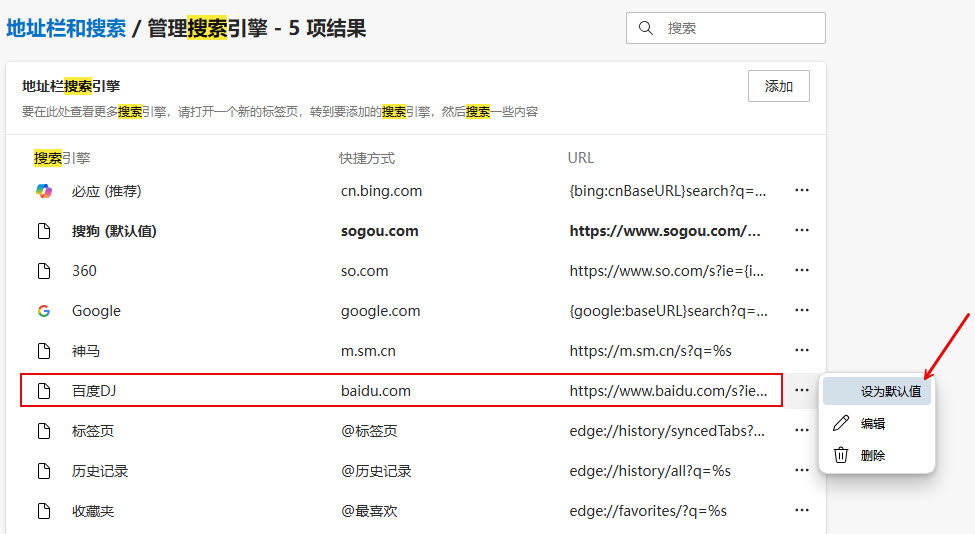This screenshot has height=534, width=975.
Task: Click the 搜索引擎 column header
Action: click(x=62, y=158)
